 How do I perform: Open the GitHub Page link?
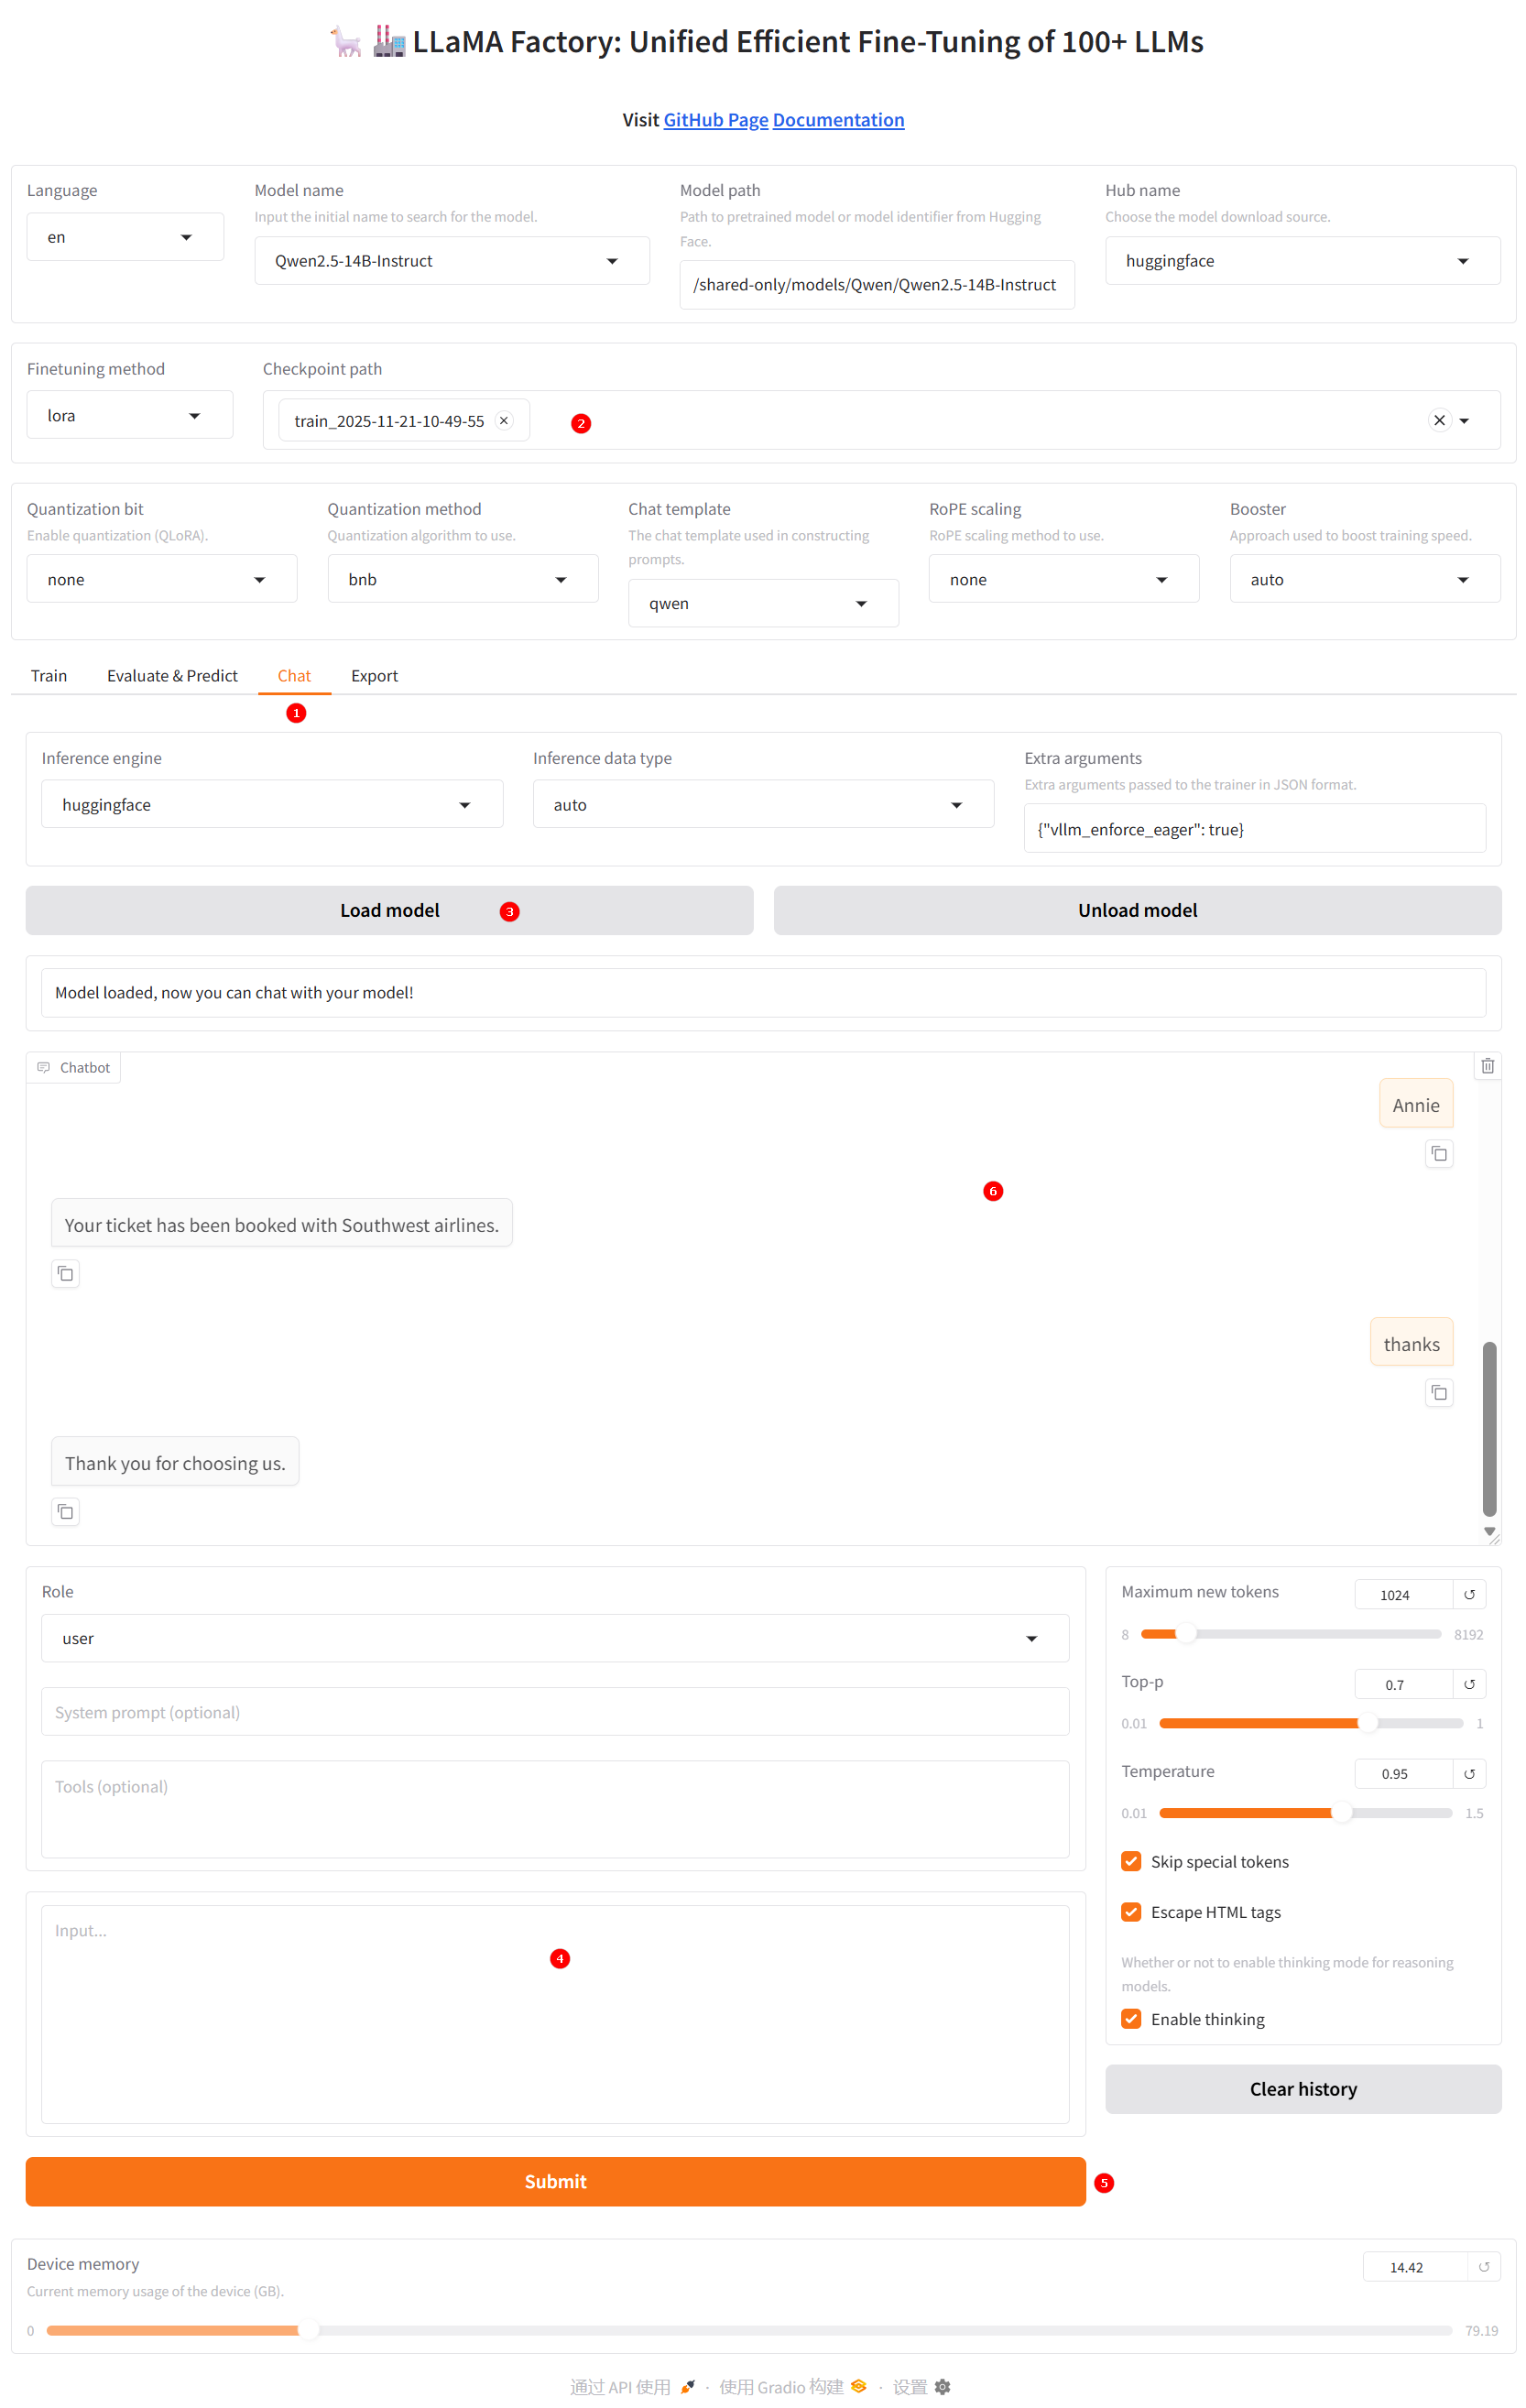point(715,120)
